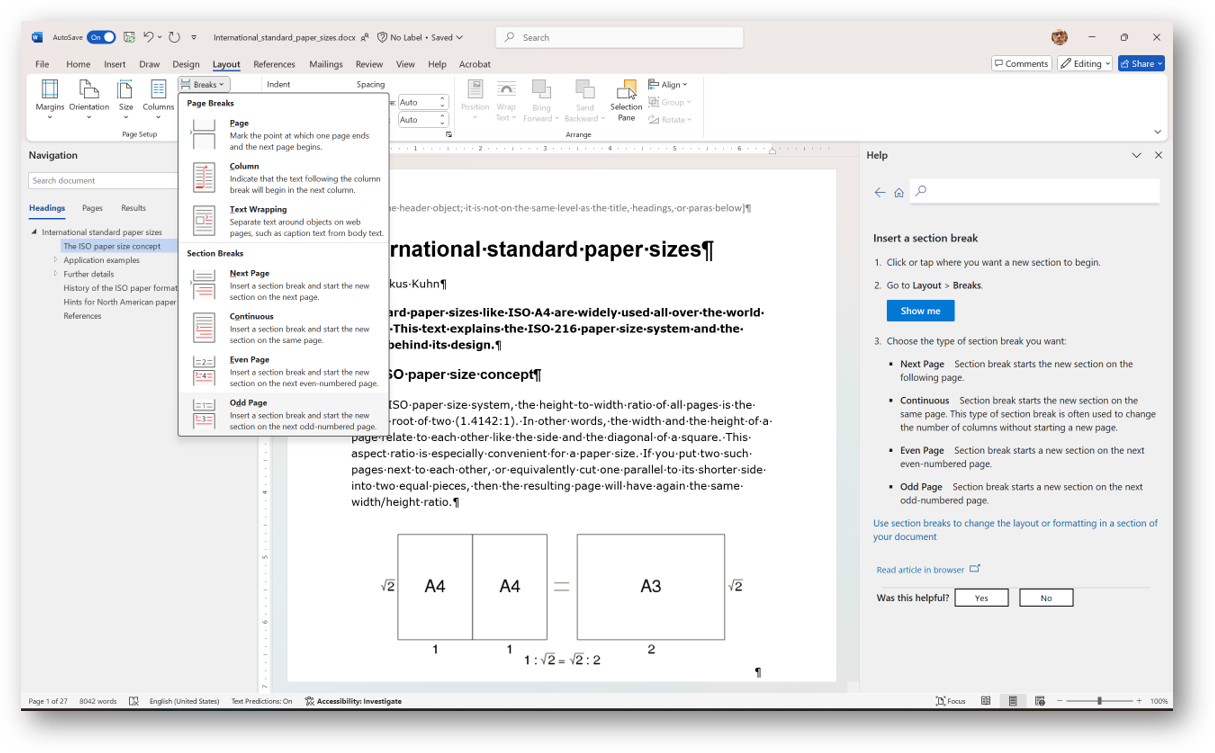Open Read article in browser link
The image size is (1215, 753).
[921, 568]
